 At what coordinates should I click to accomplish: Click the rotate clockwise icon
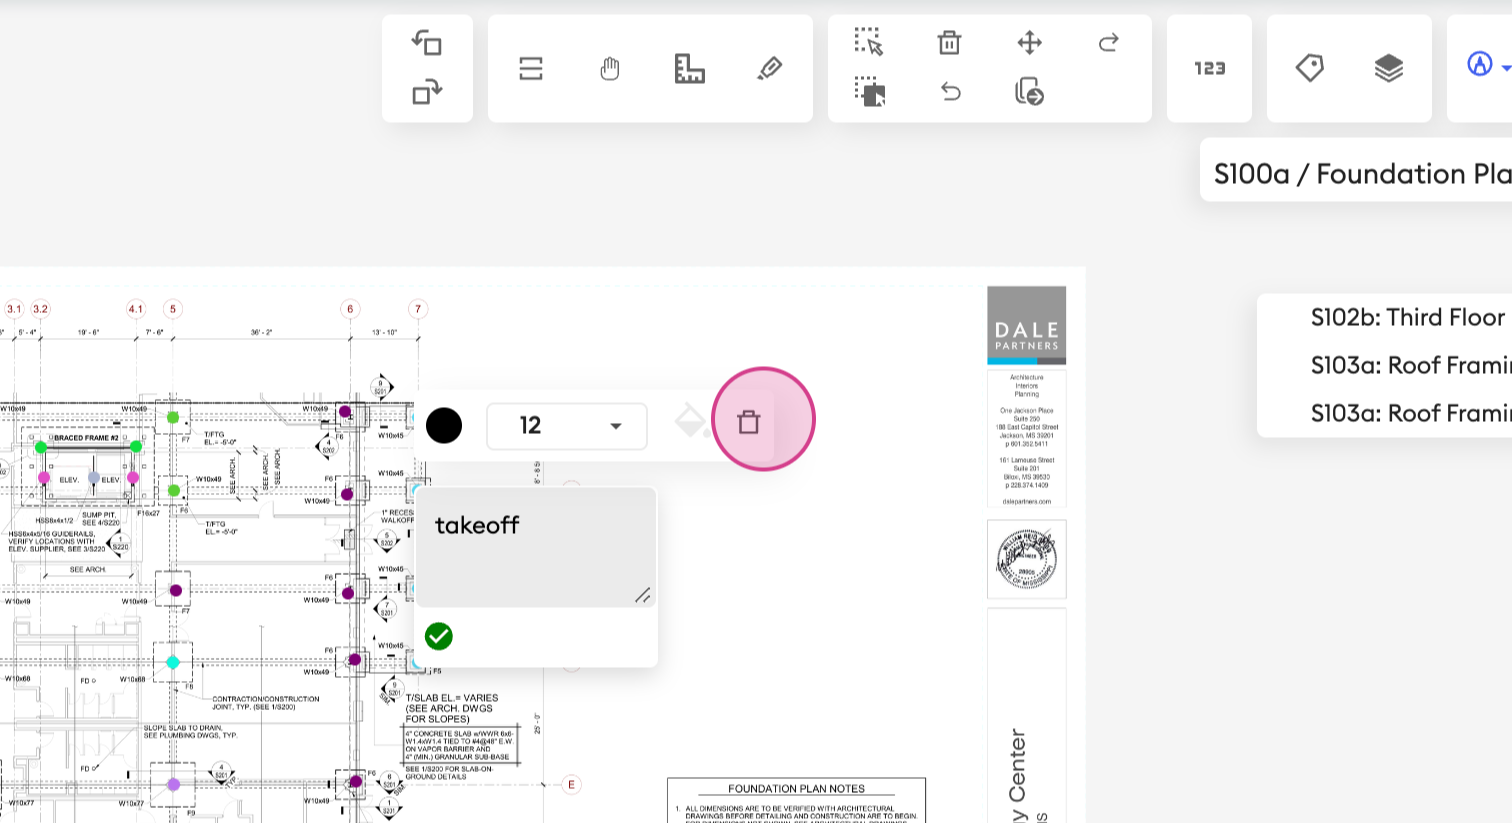coord(427,92)
